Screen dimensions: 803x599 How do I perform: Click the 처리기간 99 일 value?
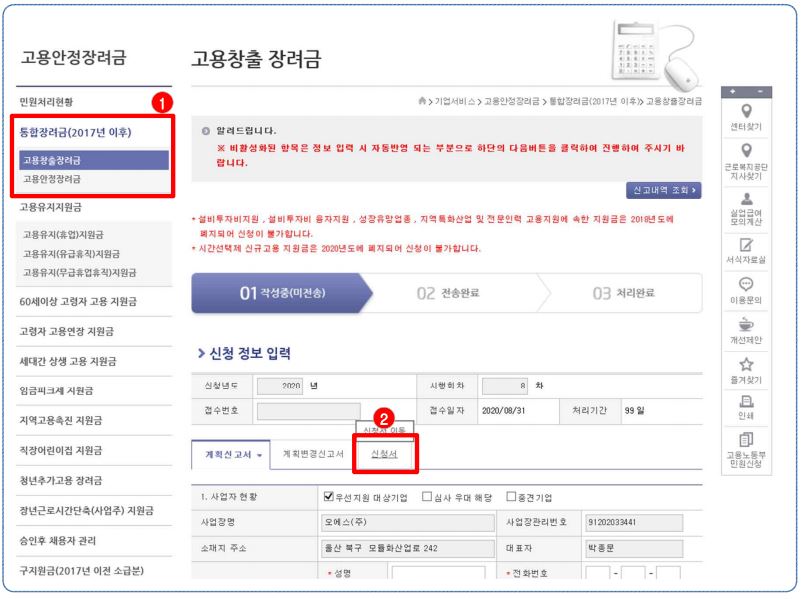click(x=635, y=411)
